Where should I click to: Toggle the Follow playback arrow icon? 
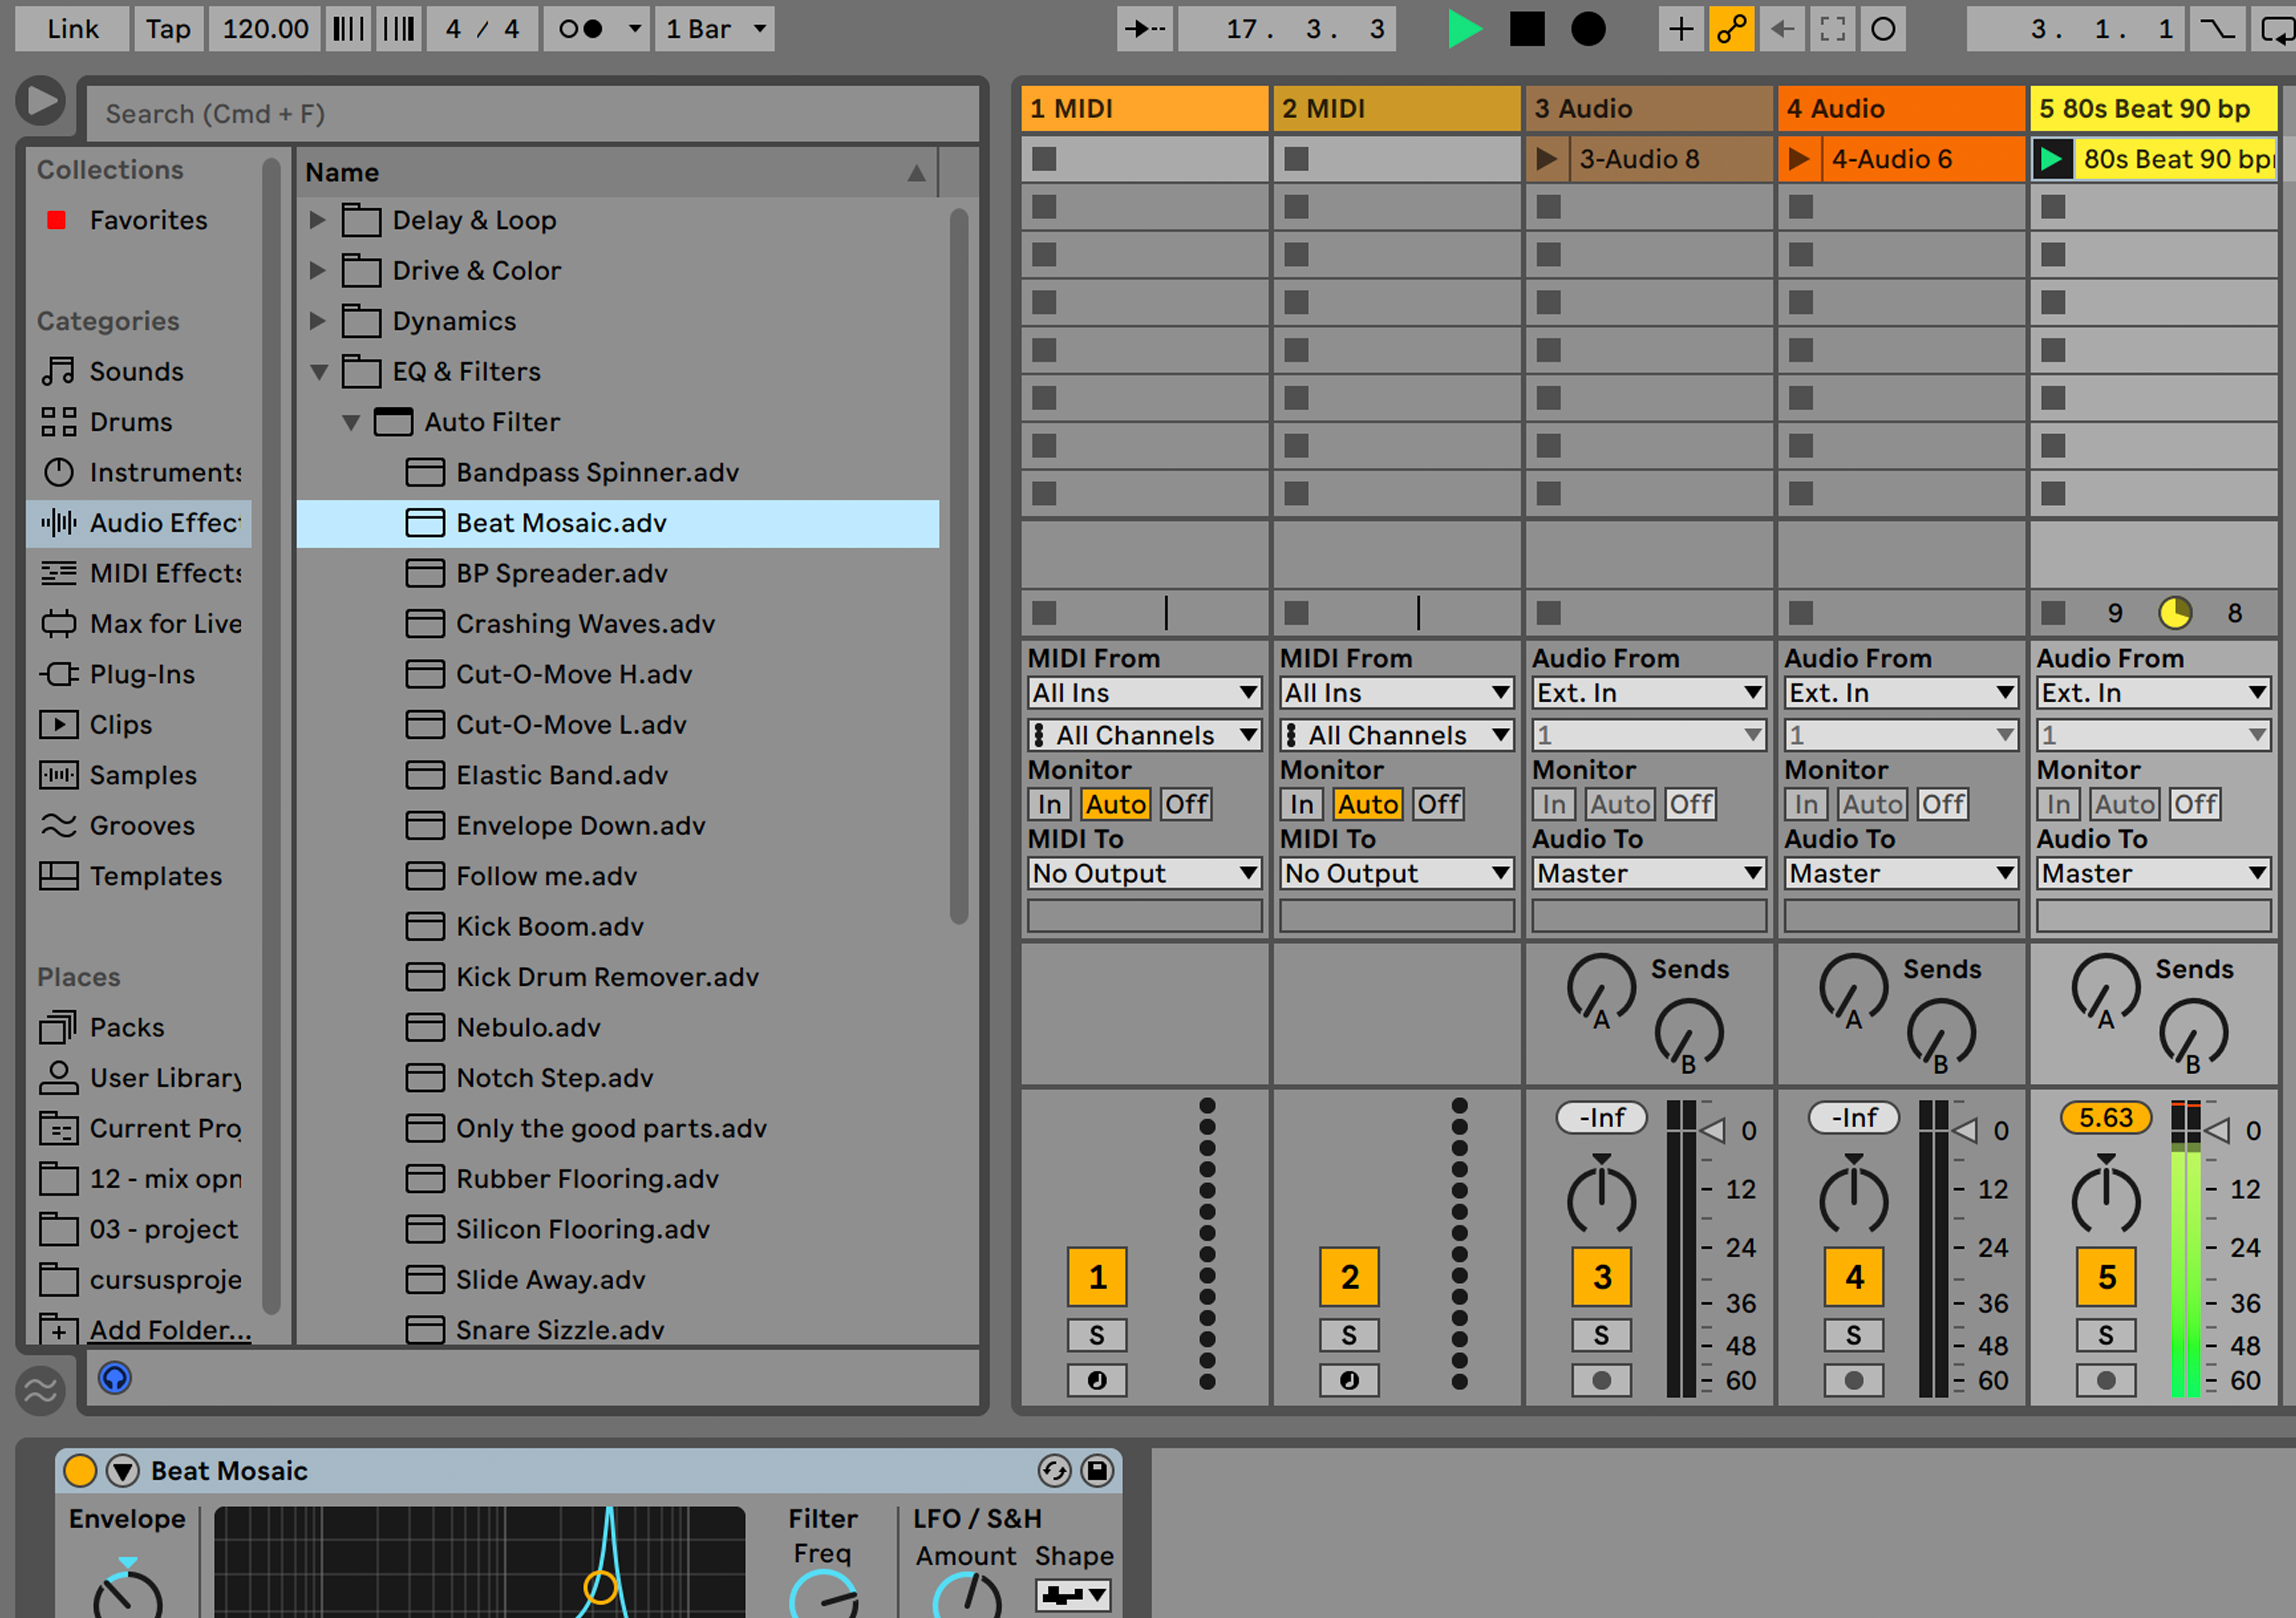click(x=1145, y=29)
